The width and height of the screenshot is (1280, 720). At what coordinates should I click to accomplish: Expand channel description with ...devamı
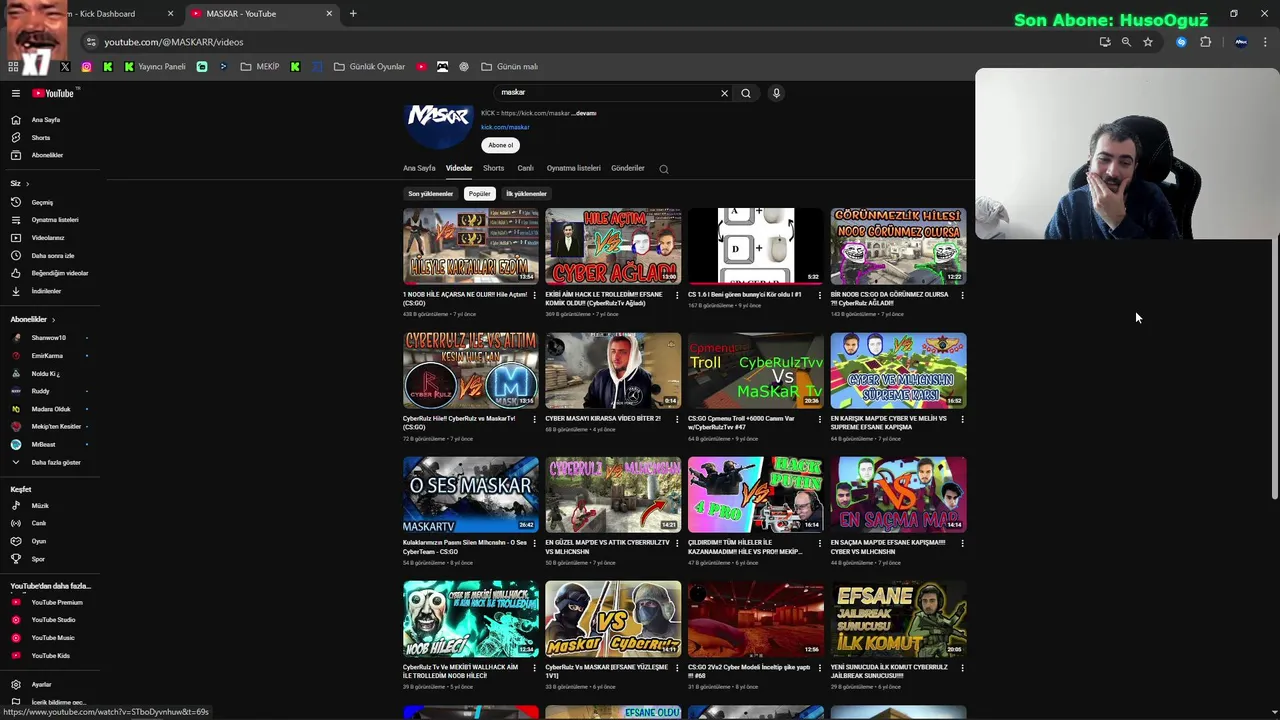point(585,114)
